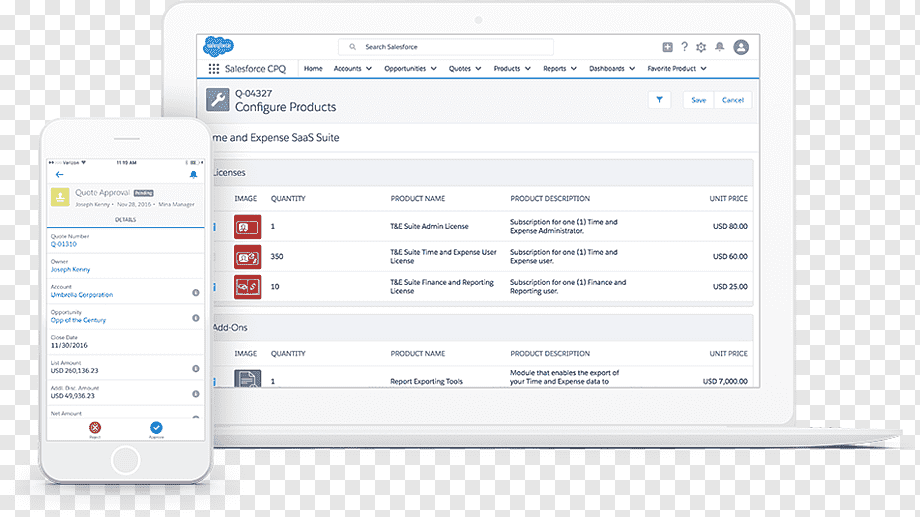Viewport: 920px width, 517px height.
Task: Click the filter funnel button
Action: tap(659, 100)
